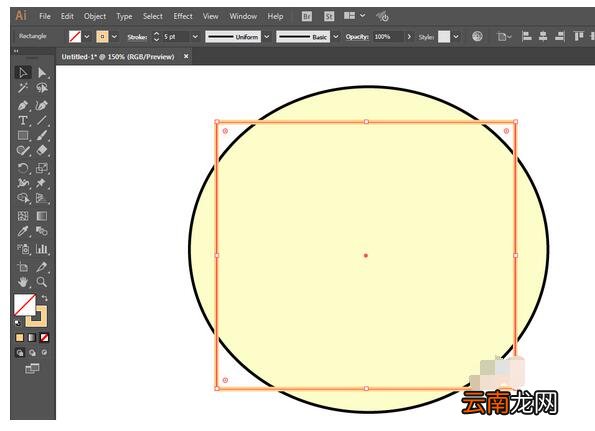Screen dimensions: 595x431
Task: Select the Rotate tool
Action: (23, 168)
